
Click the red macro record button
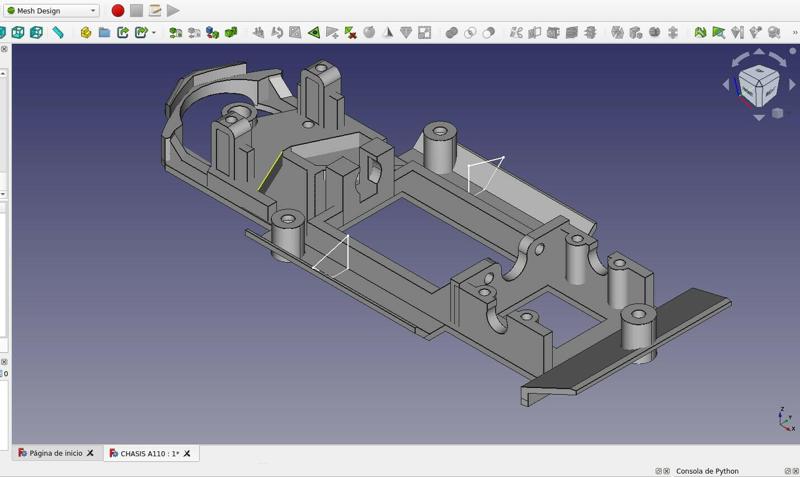point(118,11)
